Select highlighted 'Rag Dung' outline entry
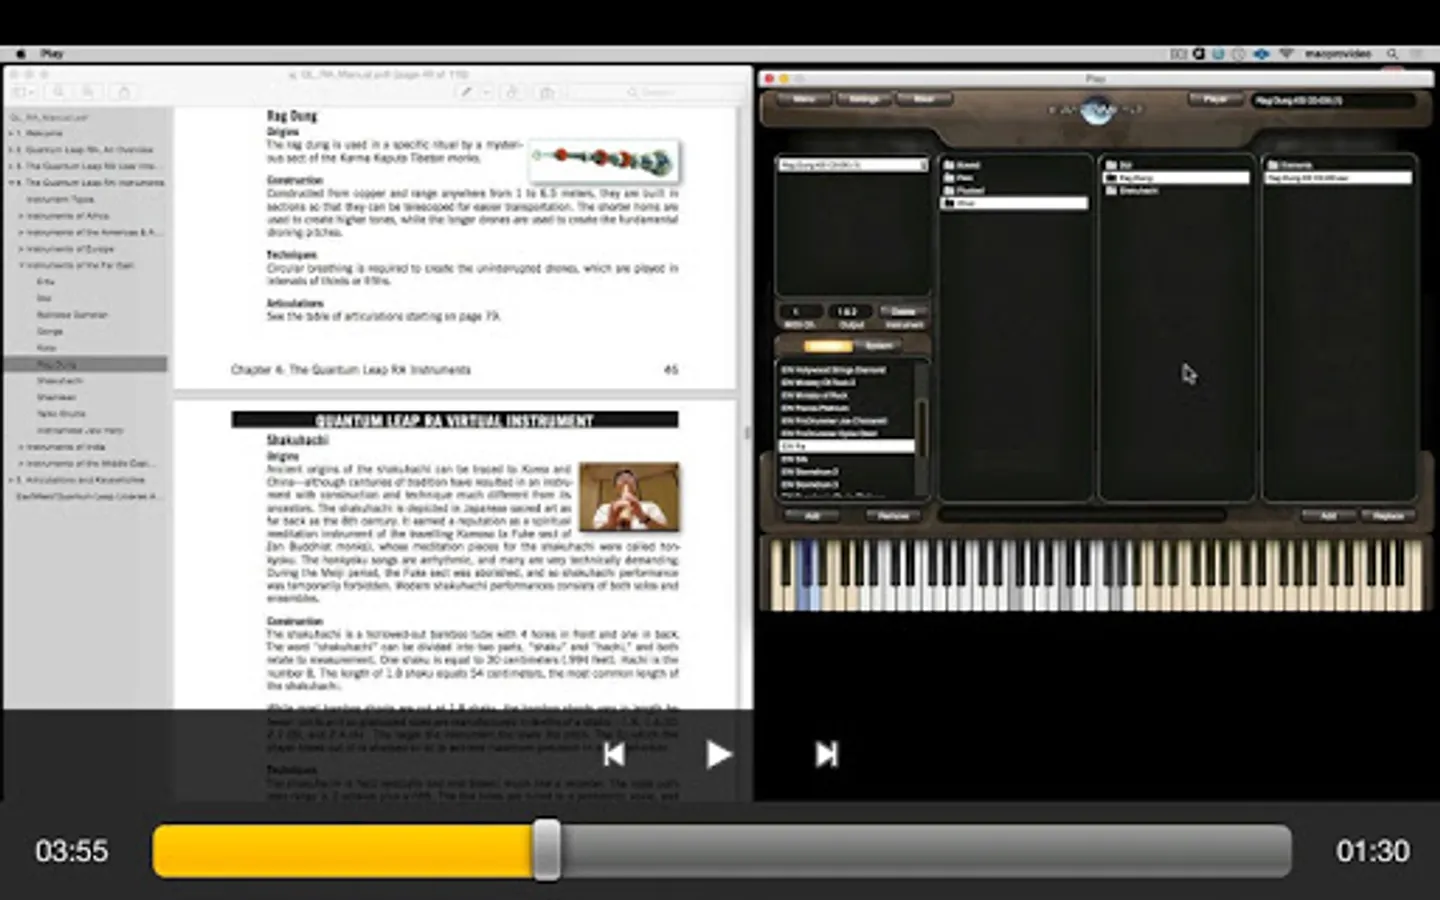Viewport: 1440px width, 900px height. click(86, 364)
